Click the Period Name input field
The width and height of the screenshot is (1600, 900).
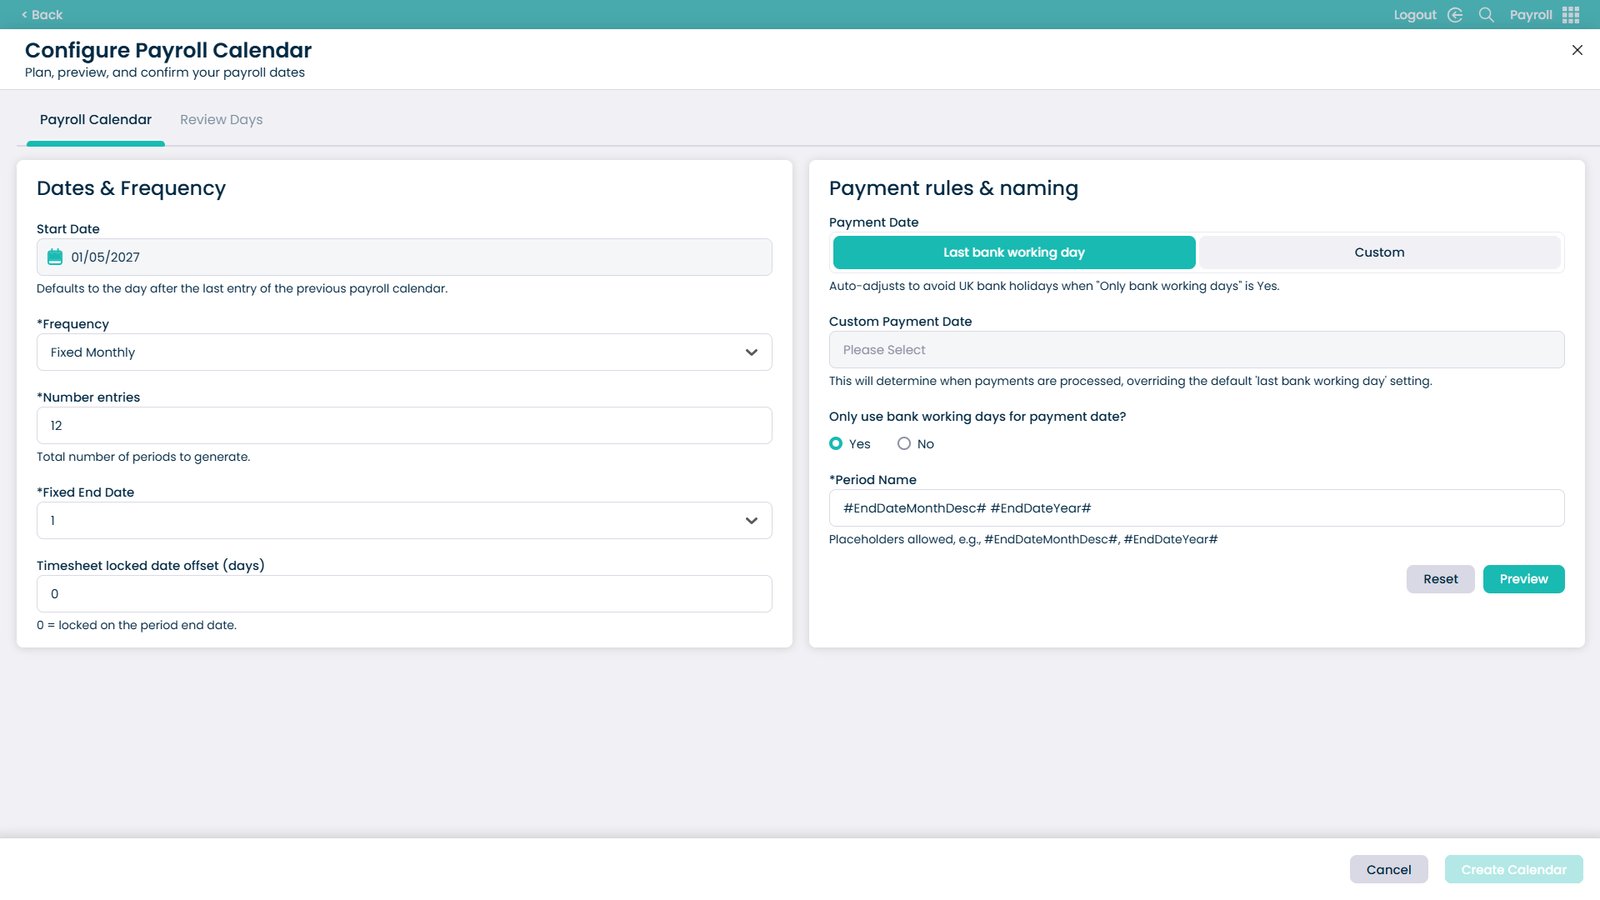pos(1196,508)
